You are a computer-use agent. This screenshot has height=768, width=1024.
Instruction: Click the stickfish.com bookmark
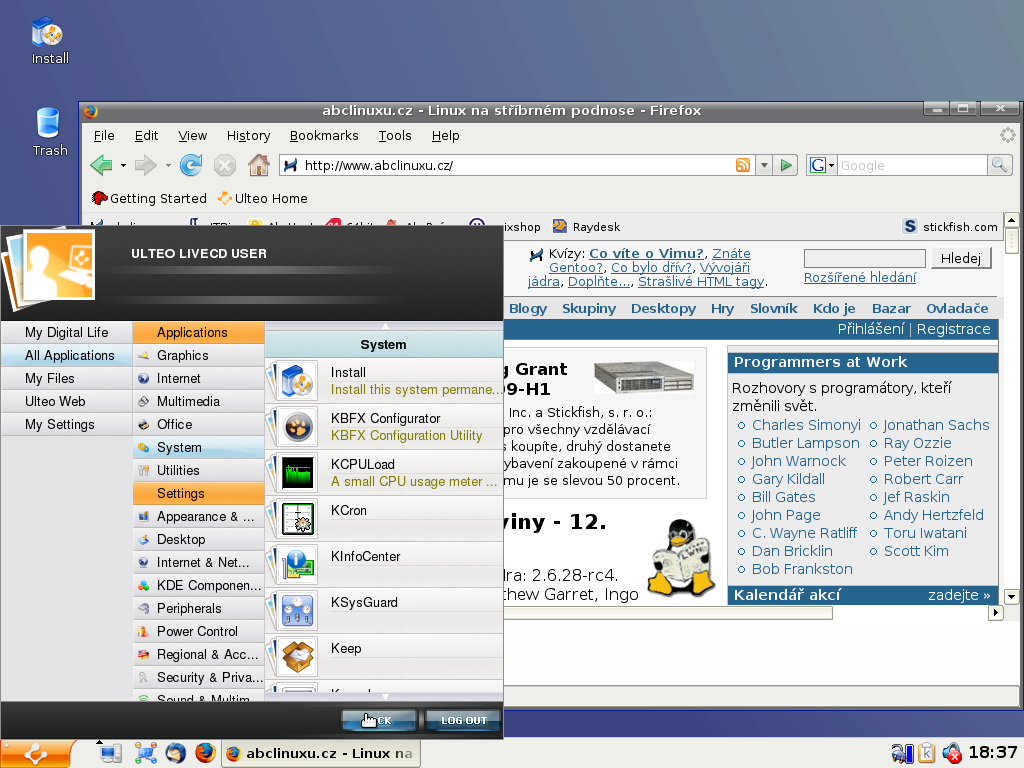coord(950,227)
